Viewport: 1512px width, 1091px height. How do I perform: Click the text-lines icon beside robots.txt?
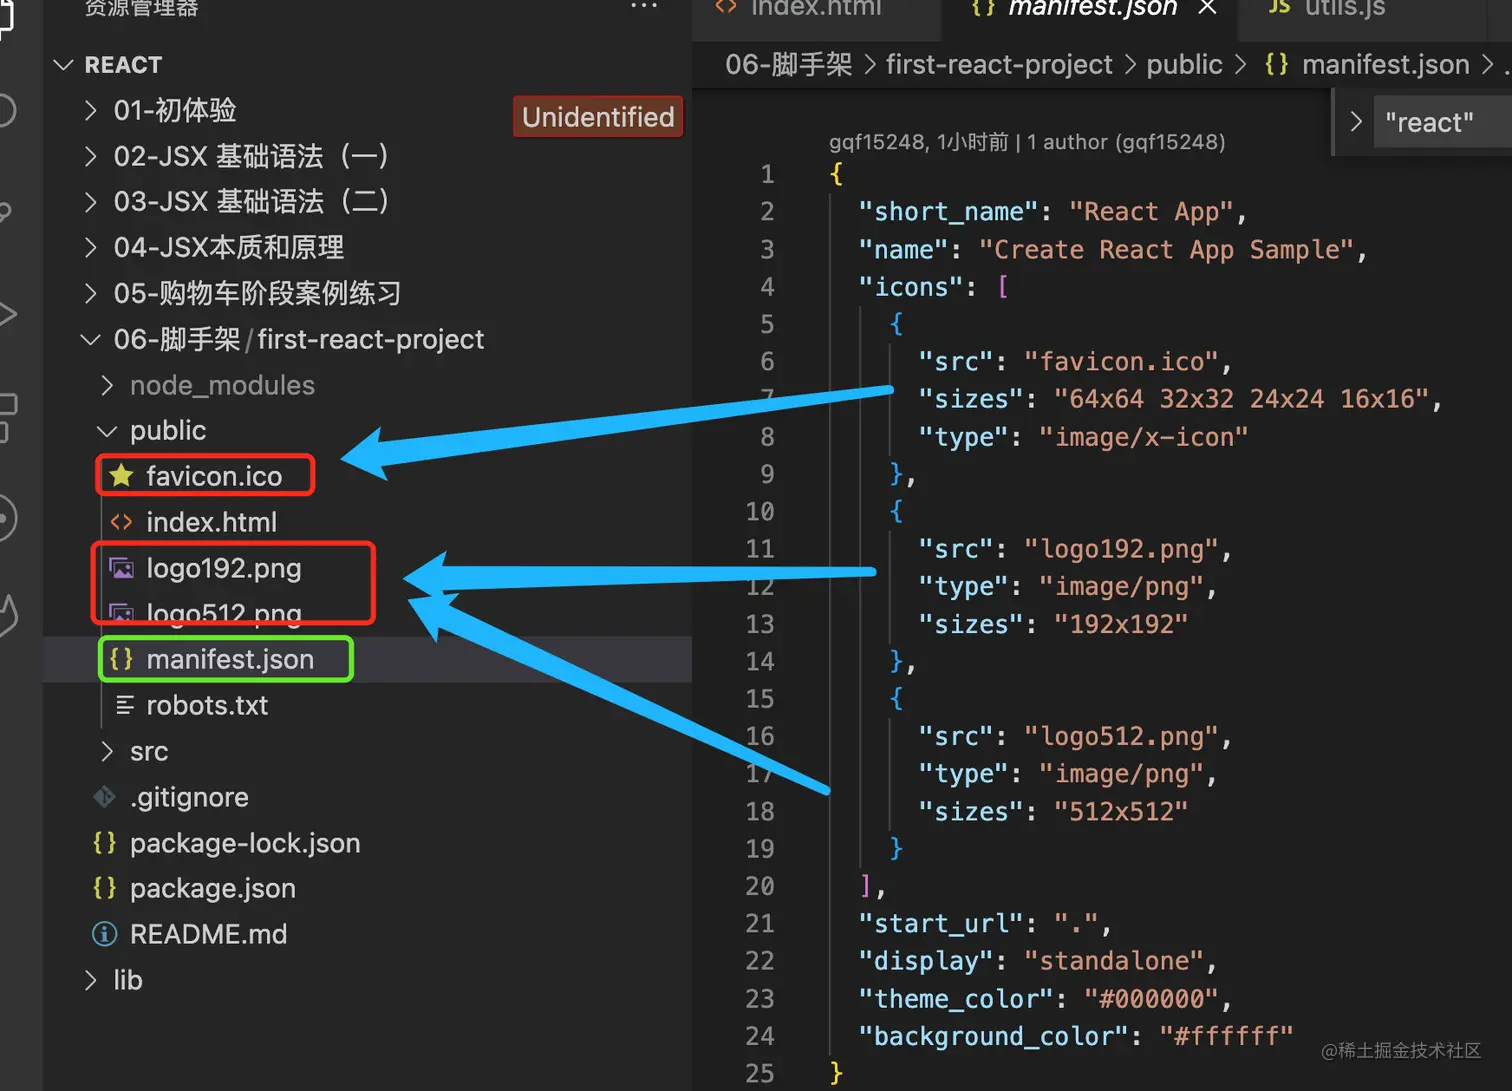point(124,705)
